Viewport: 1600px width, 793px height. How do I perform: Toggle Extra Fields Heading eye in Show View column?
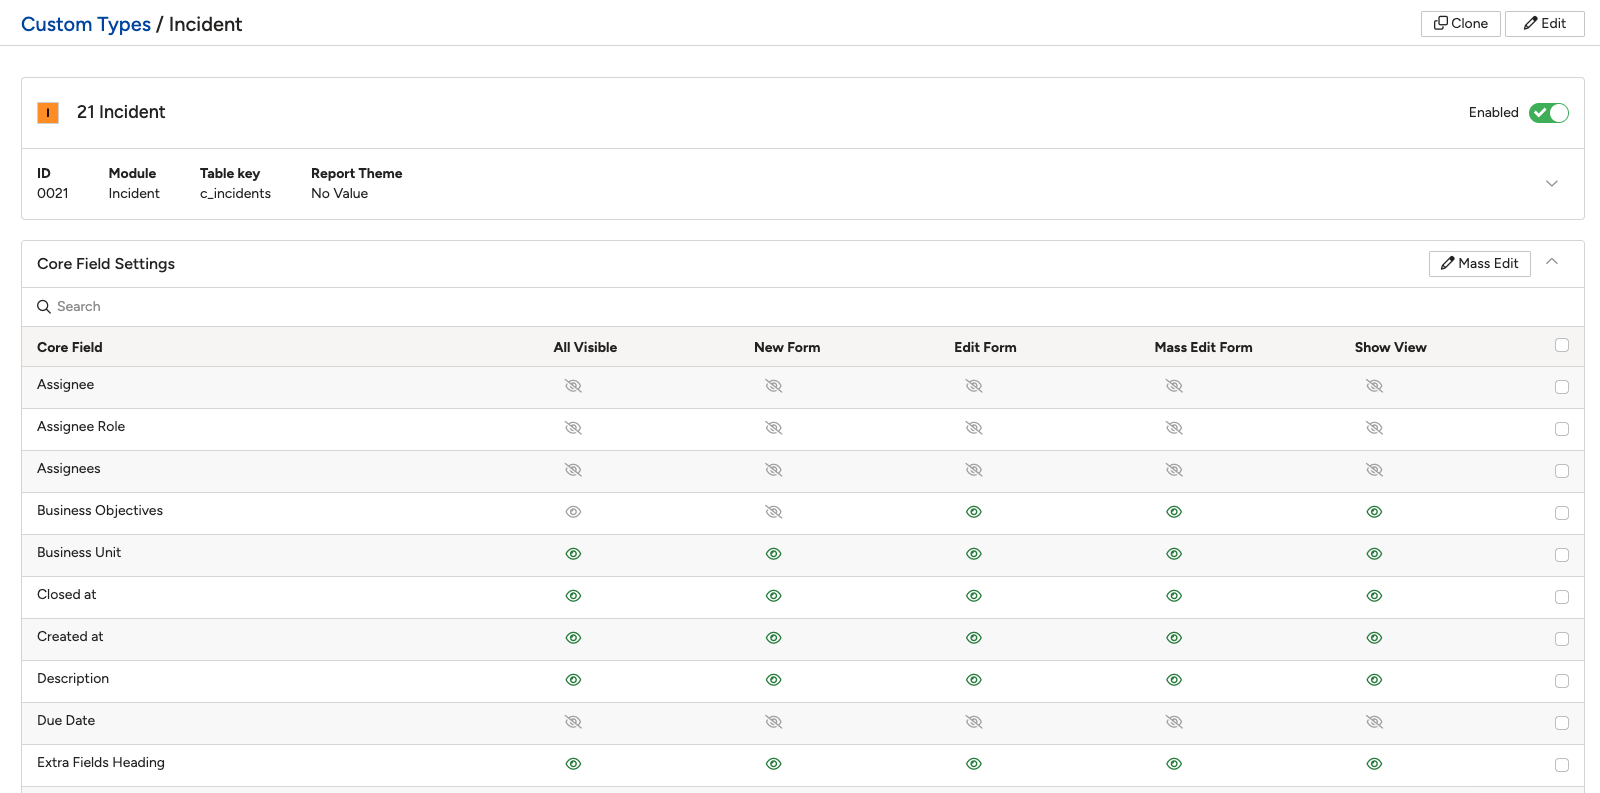1374,764
